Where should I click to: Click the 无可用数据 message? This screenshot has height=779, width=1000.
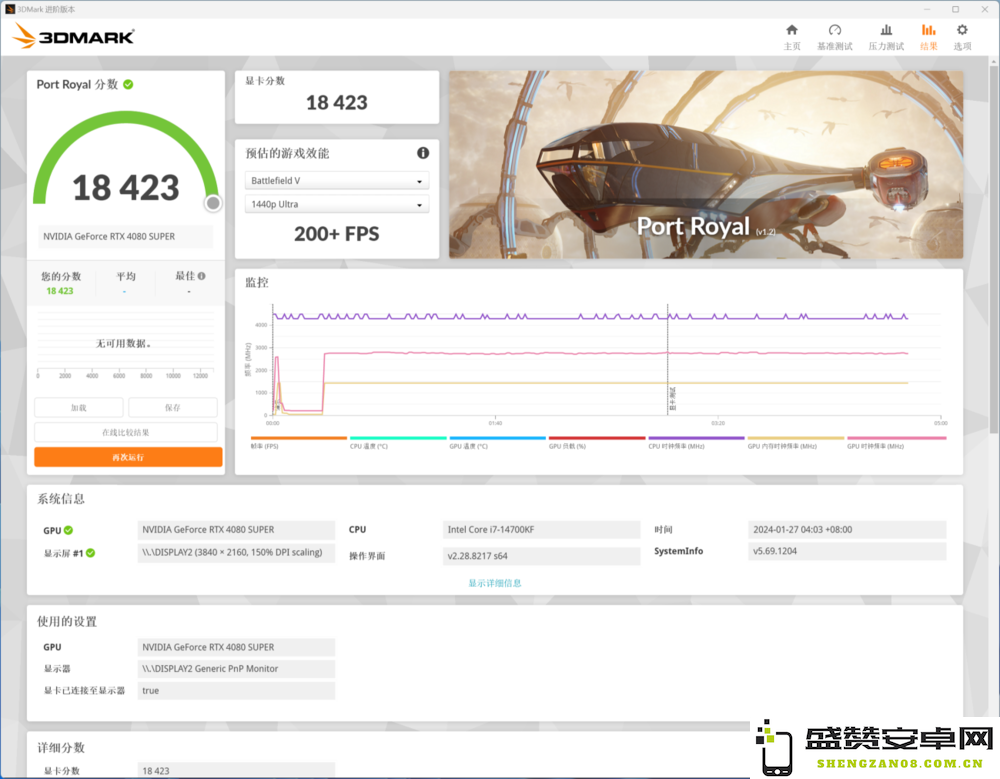point(124,343)
